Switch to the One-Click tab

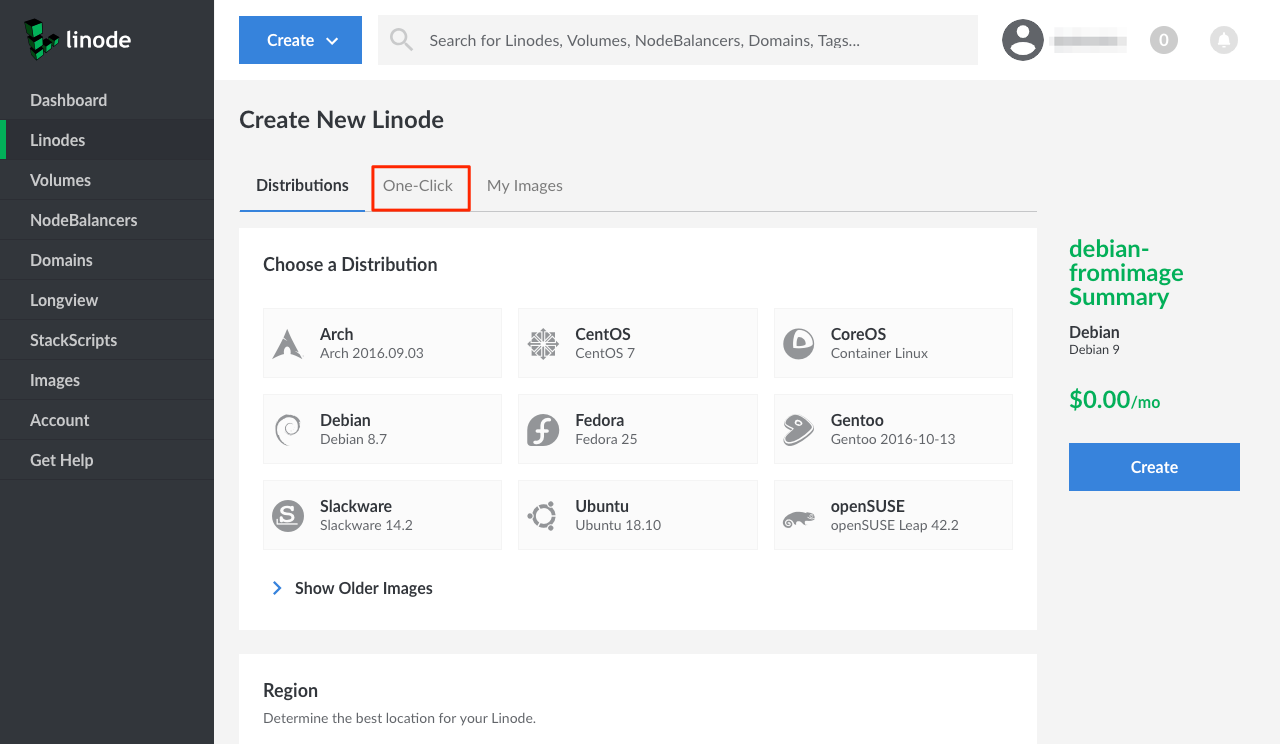(418, 186)
